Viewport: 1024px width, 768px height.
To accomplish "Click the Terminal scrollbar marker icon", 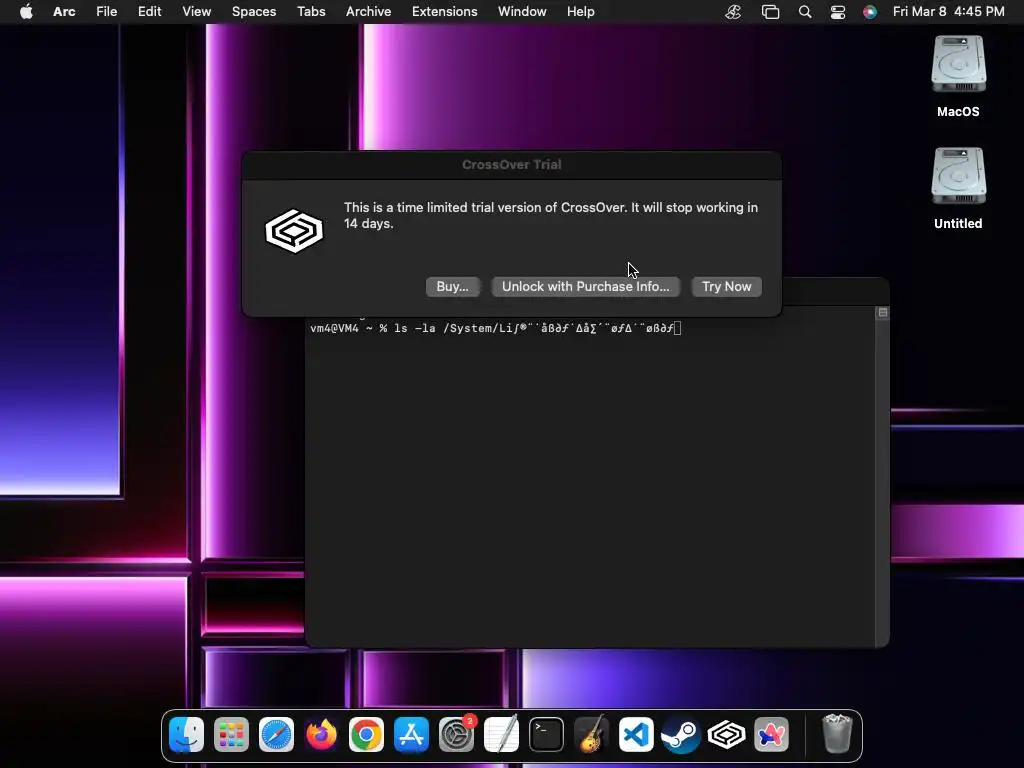I will point(882,313).
